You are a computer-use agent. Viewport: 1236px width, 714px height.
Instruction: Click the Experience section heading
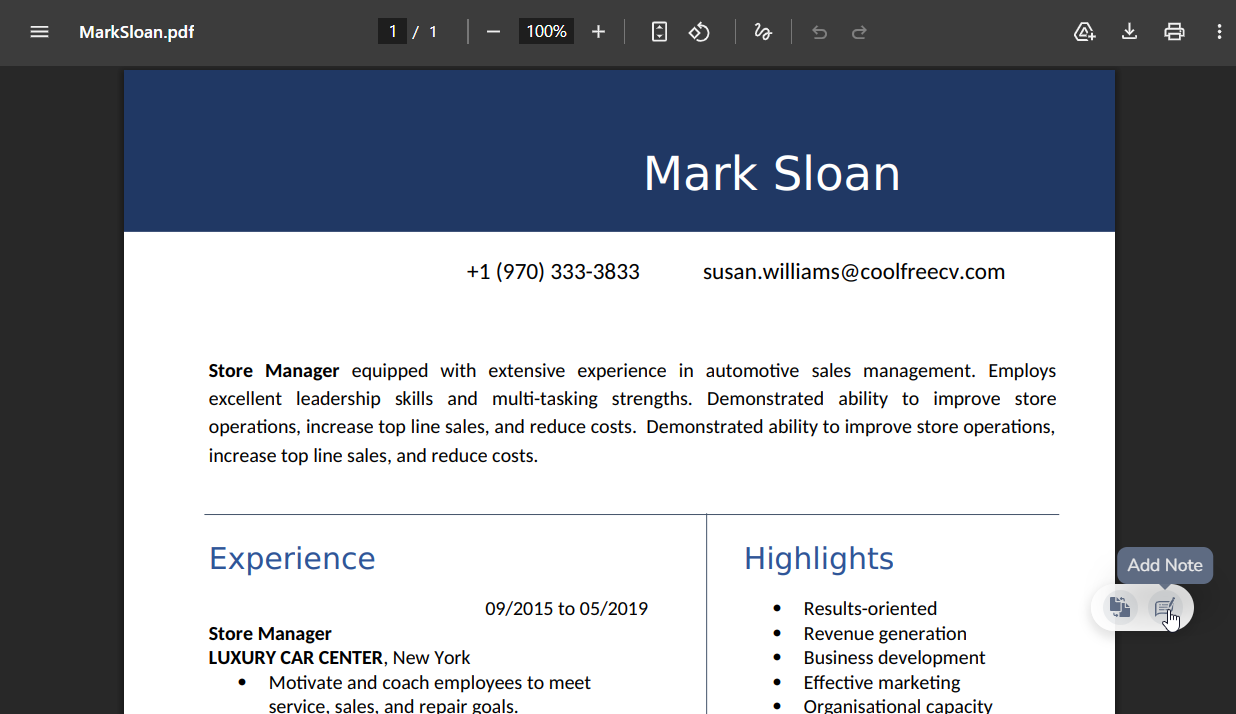pyautogui.click(x=292, y=558)
